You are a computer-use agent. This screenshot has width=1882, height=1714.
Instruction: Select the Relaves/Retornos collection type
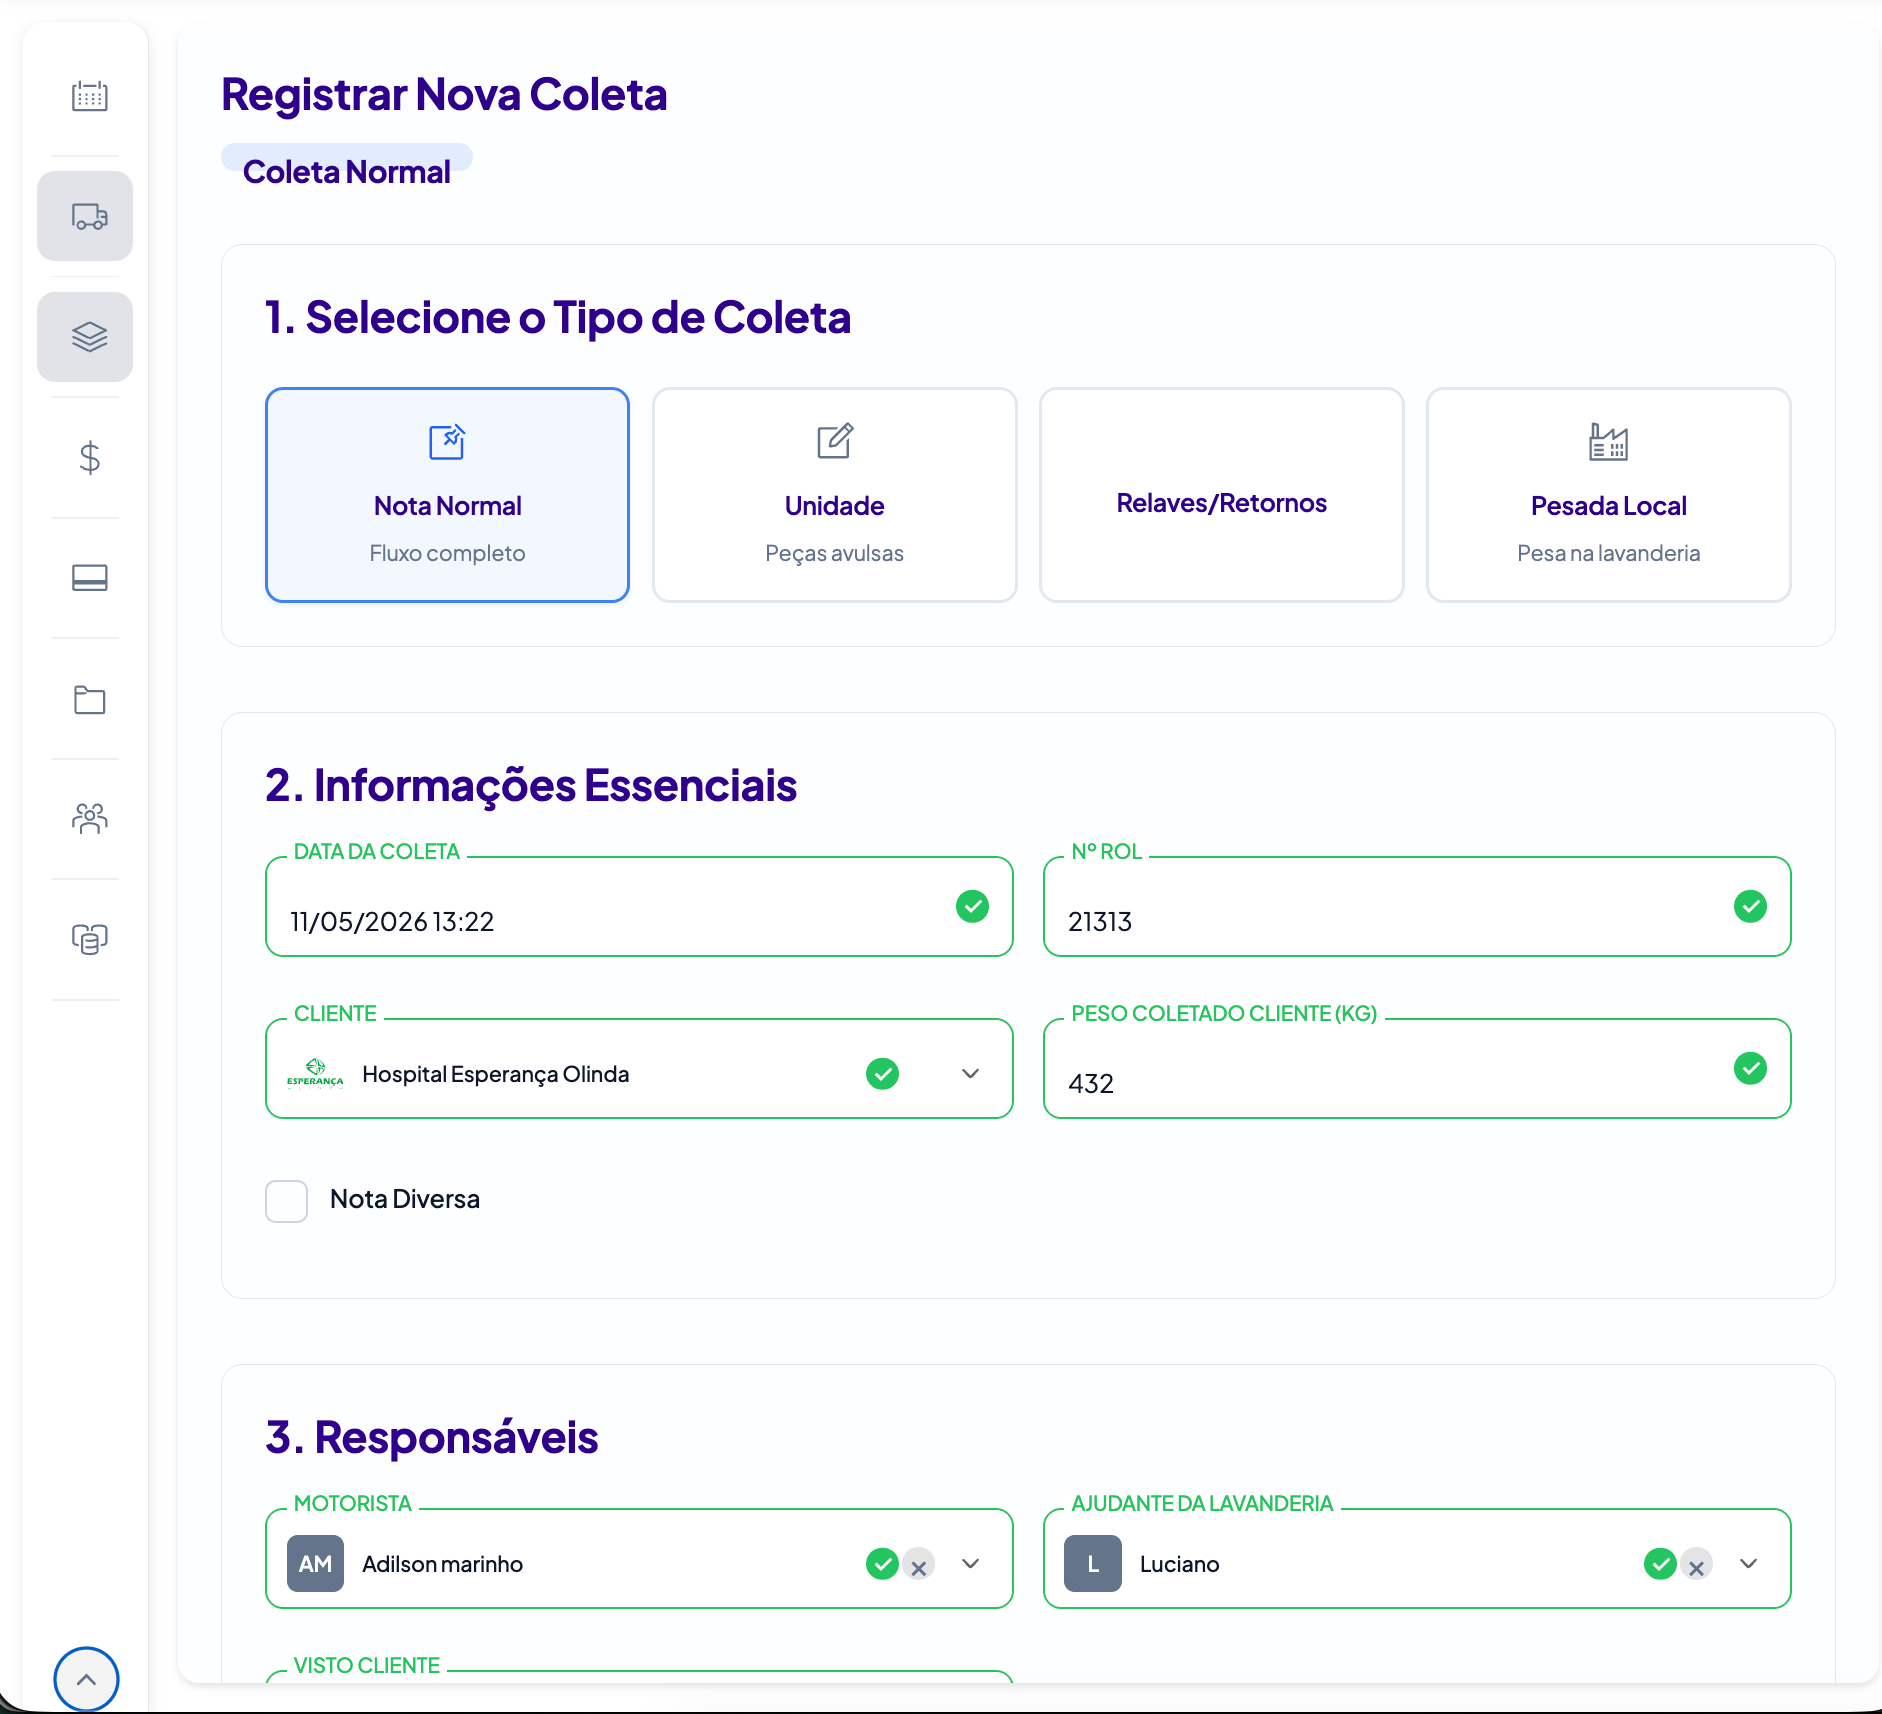[x=1221, y=495]
